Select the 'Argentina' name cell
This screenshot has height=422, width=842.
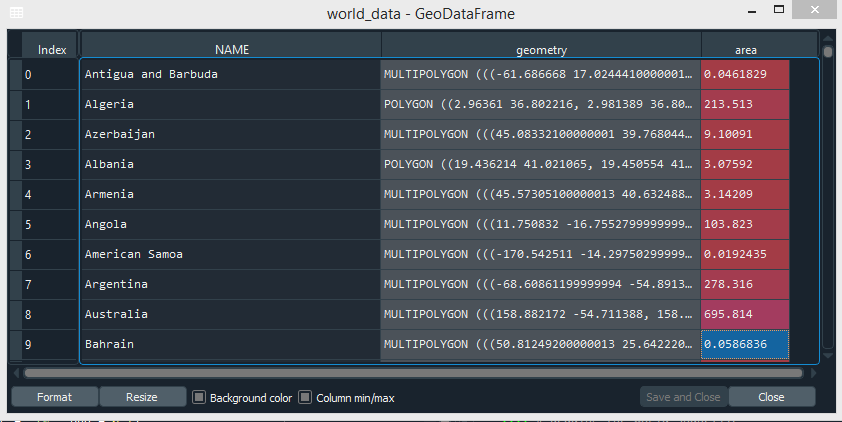(230, 285)
